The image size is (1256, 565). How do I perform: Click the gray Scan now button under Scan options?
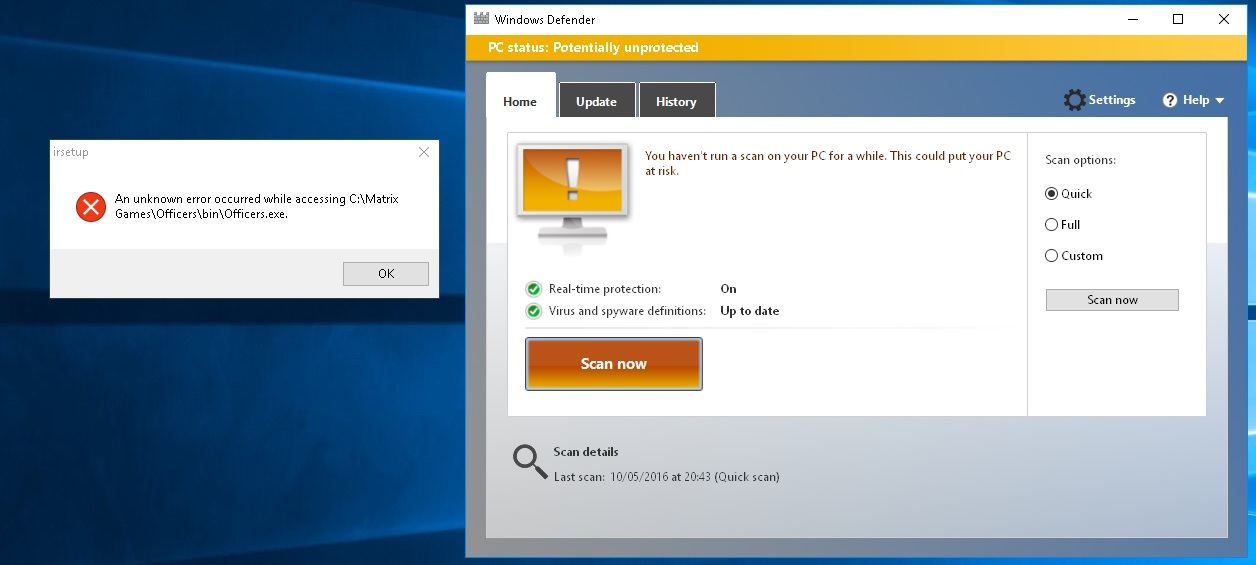tap(1112, 300)
